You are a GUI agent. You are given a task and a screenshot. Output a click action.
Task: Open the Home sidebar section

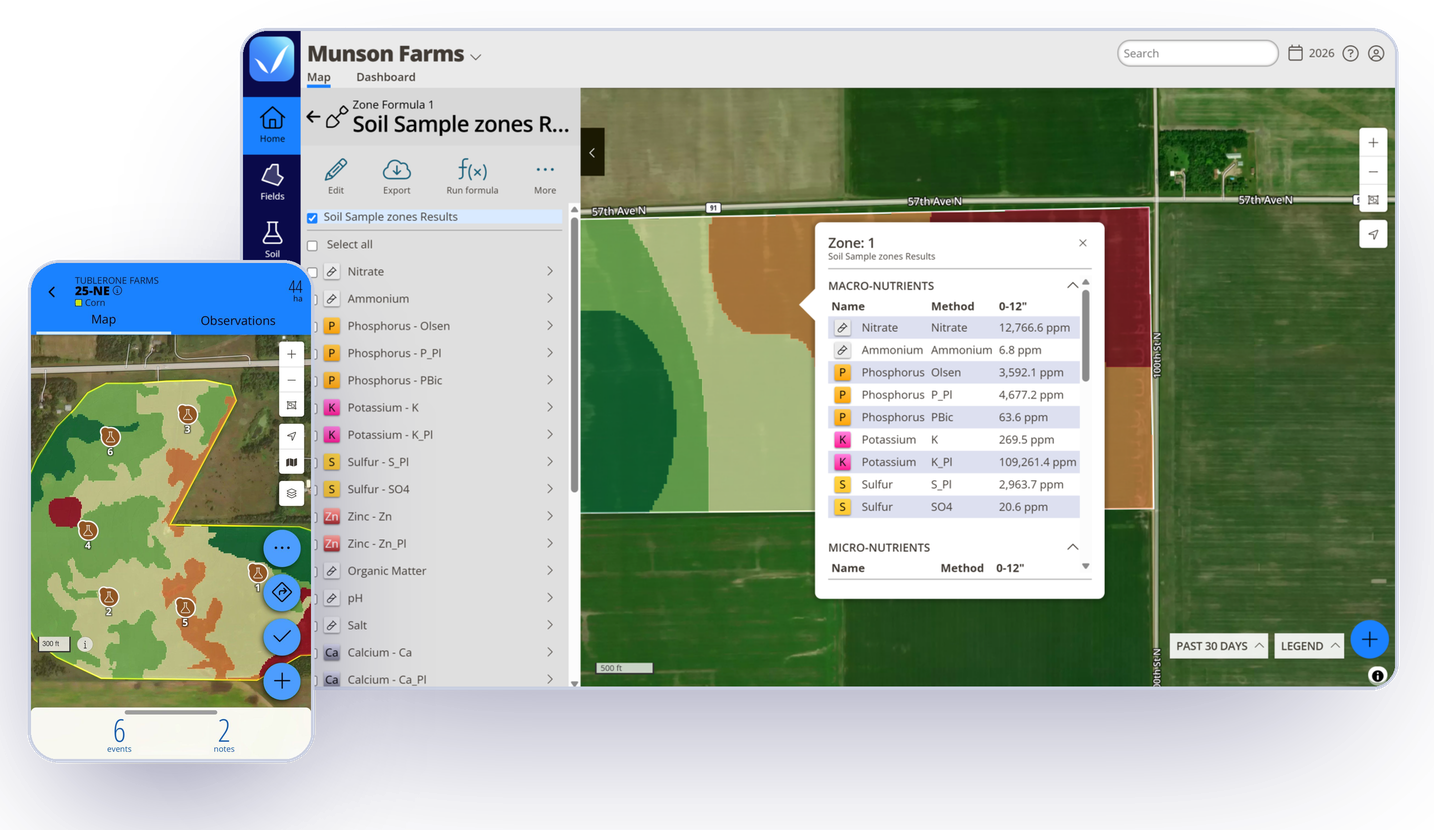tap(272, 125)
